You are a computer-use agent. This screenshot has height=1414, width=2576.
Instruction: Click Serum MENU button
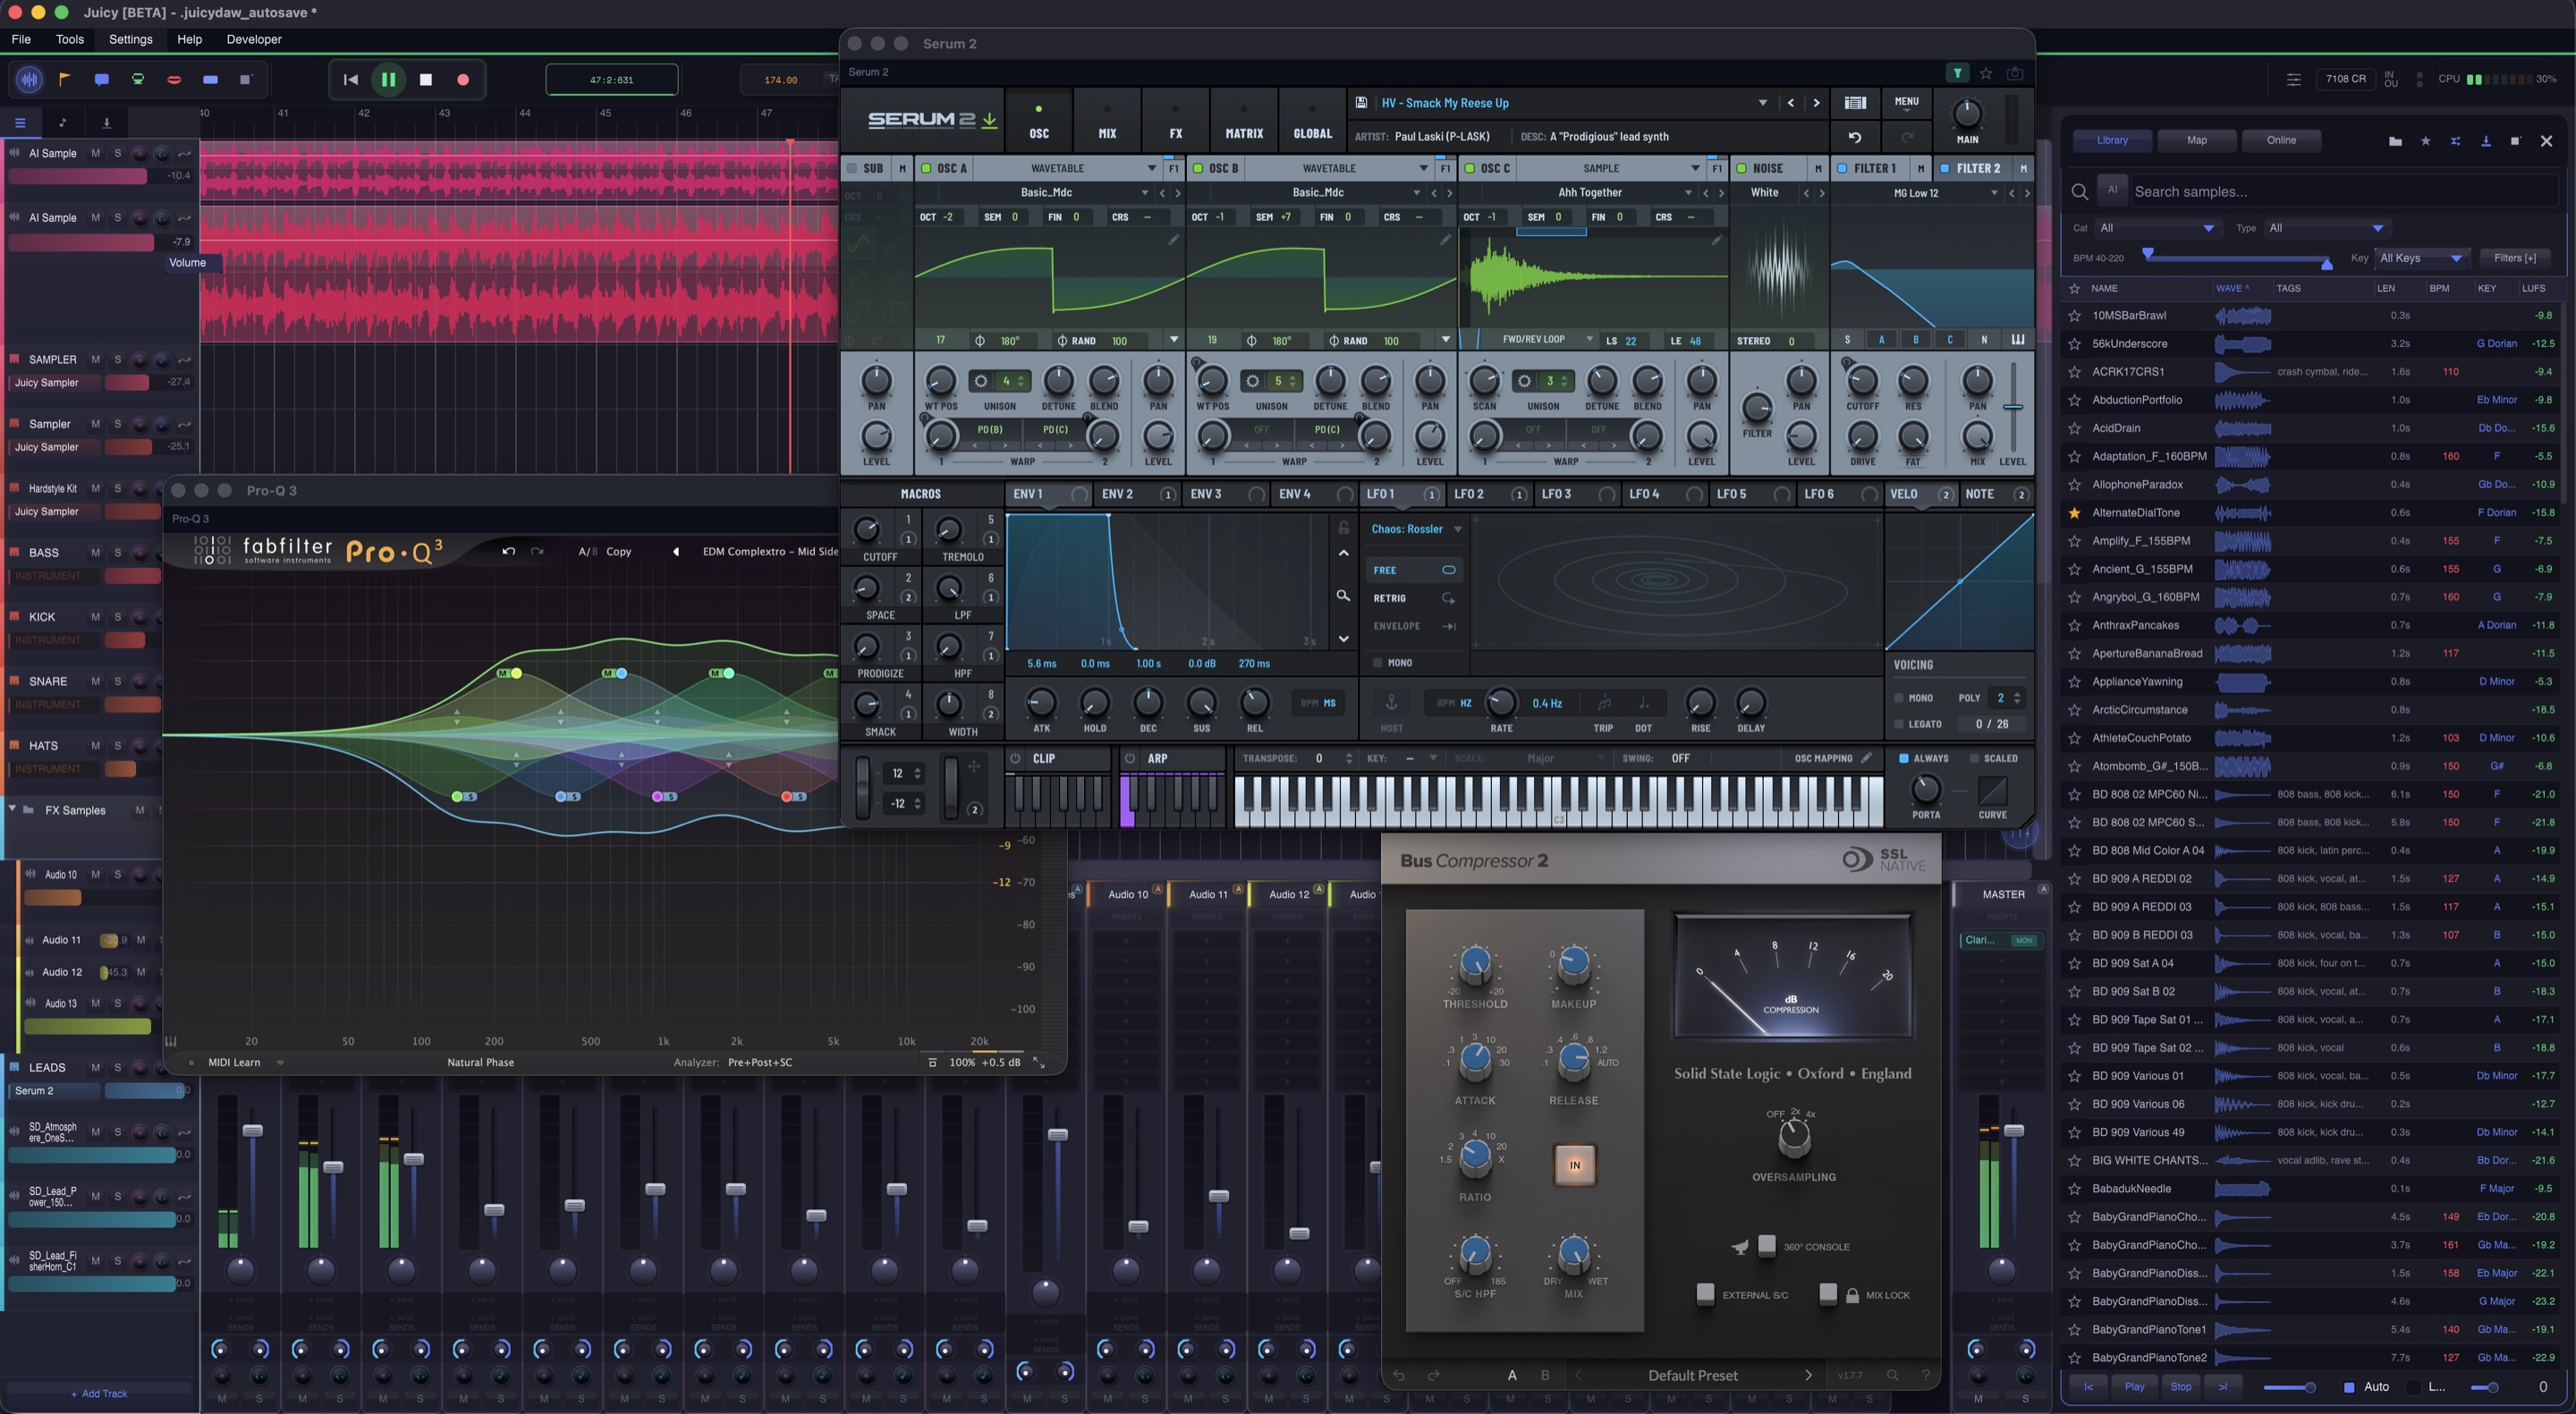(x=1907, y=102)
